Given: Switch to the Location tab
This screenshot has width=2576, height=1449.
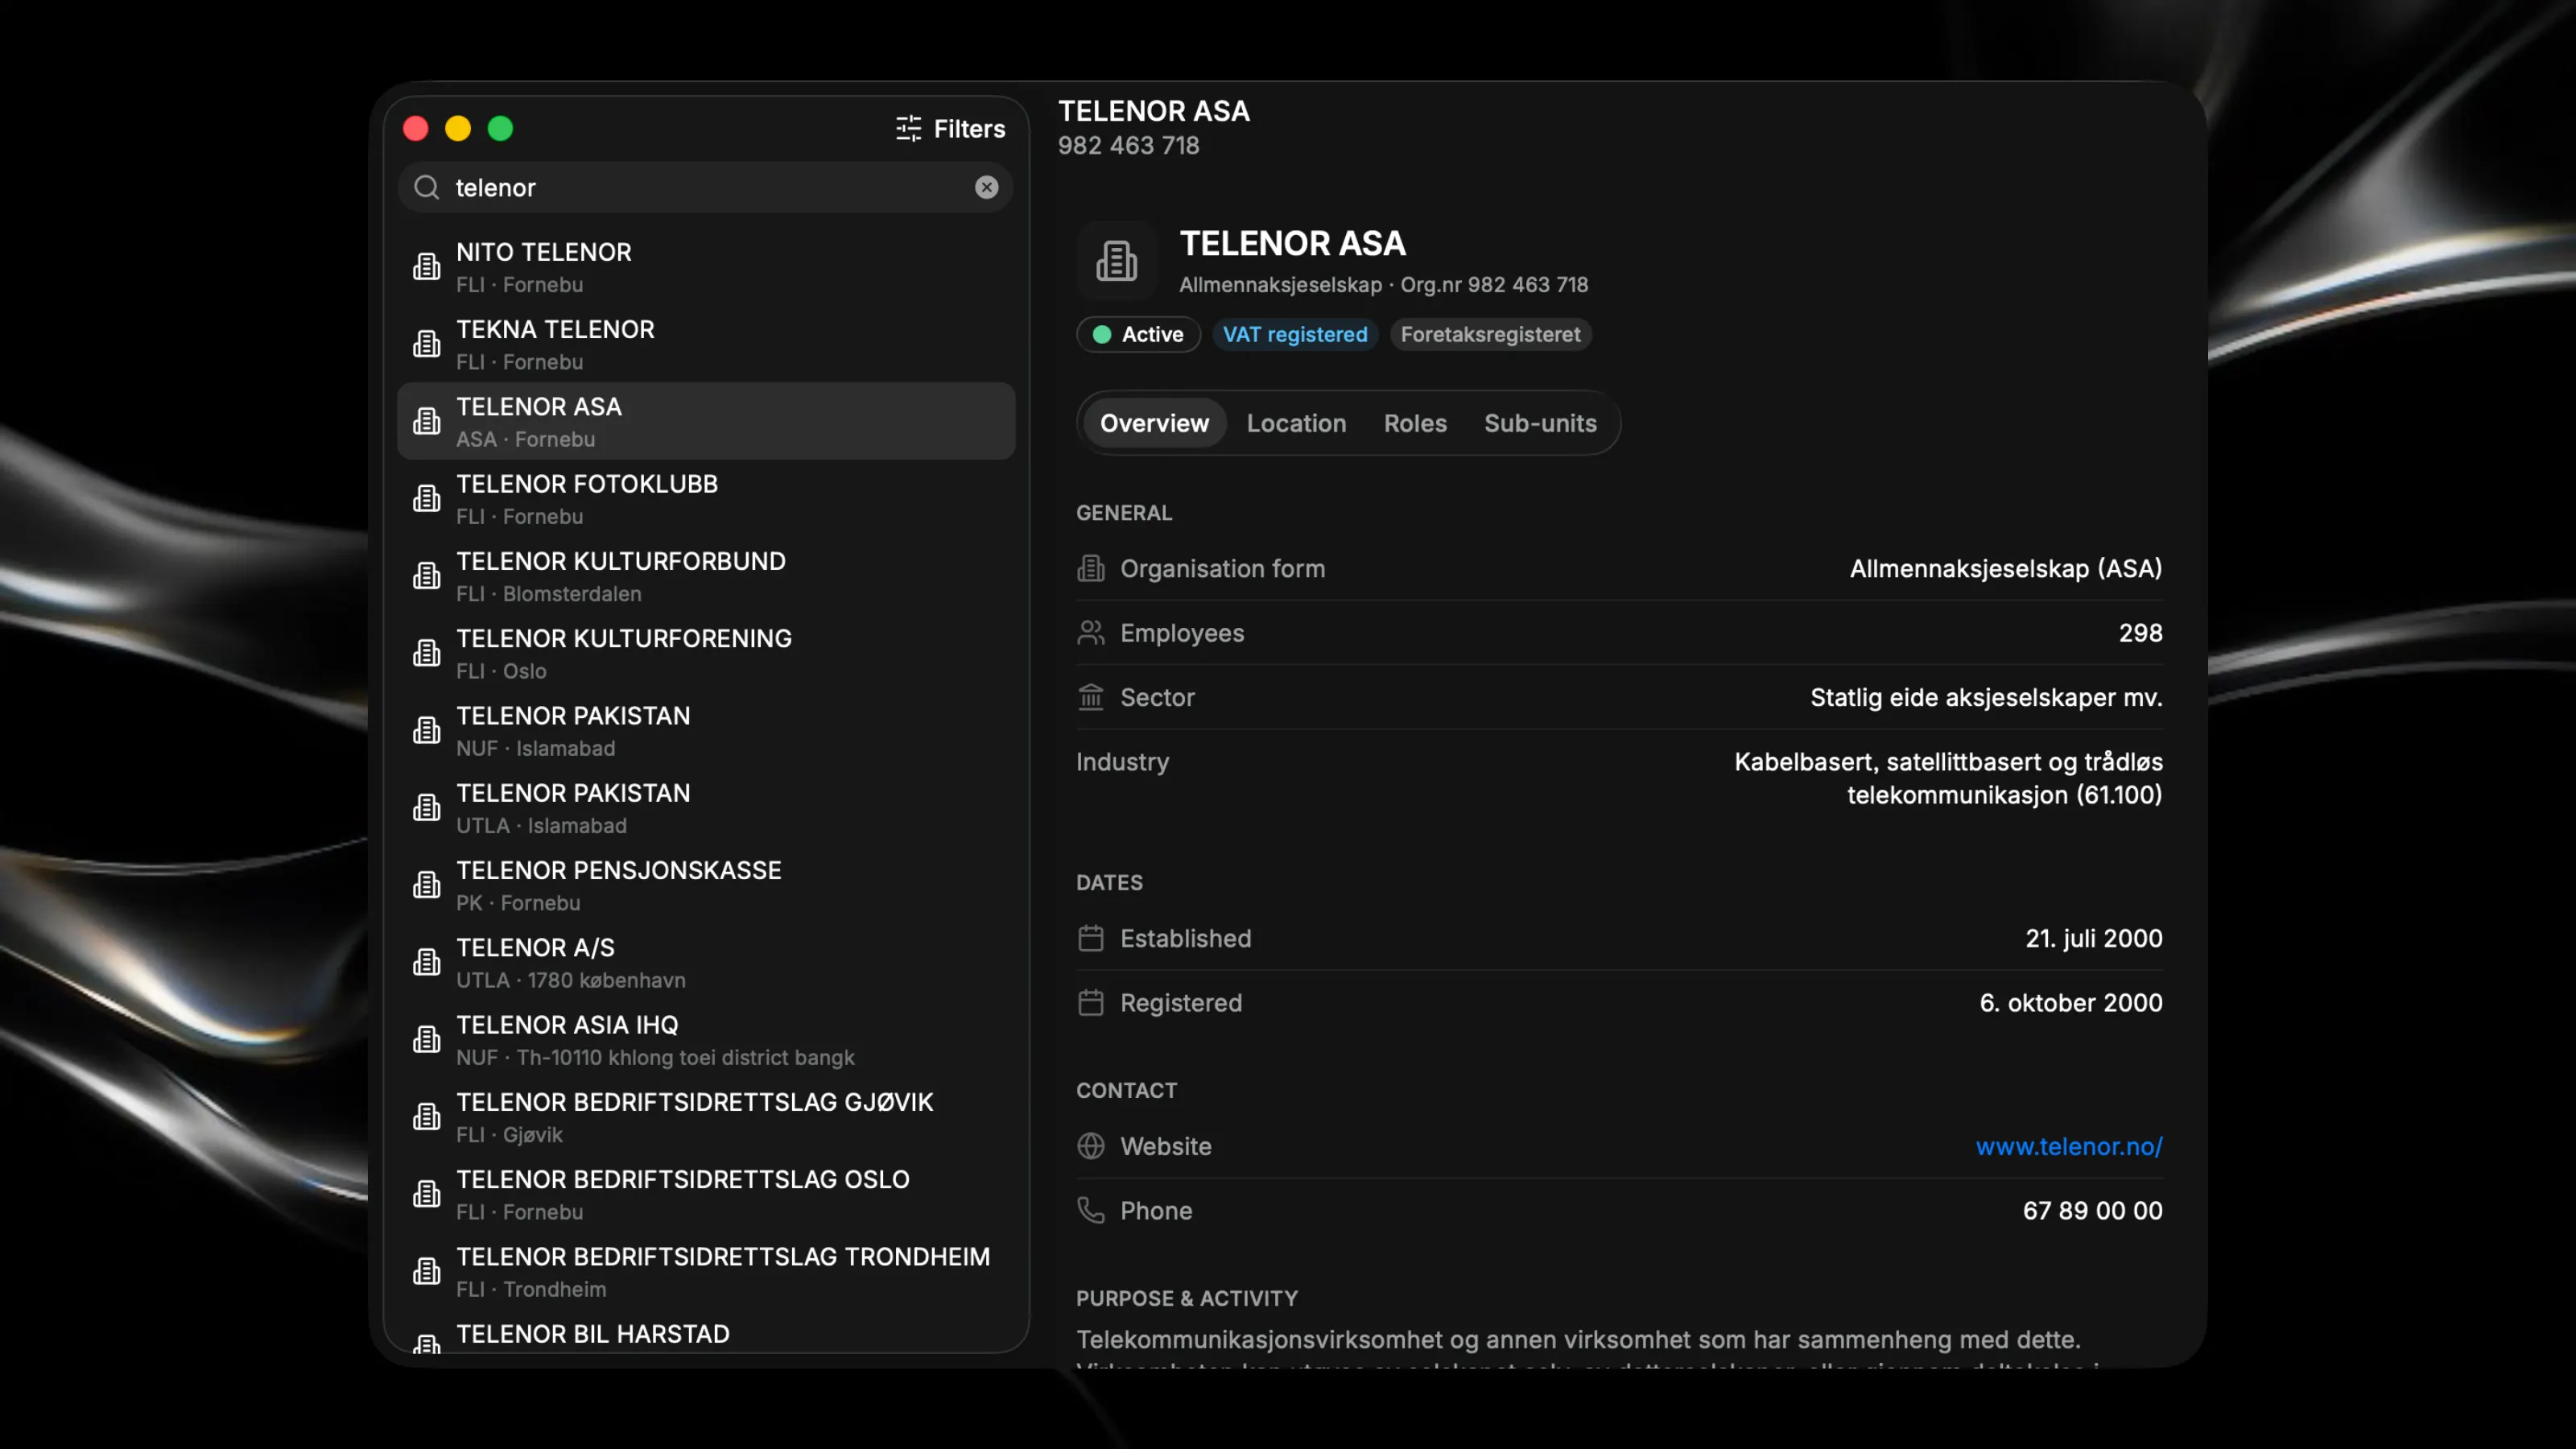Looking at the screenshot, I should click(1296, 423).
